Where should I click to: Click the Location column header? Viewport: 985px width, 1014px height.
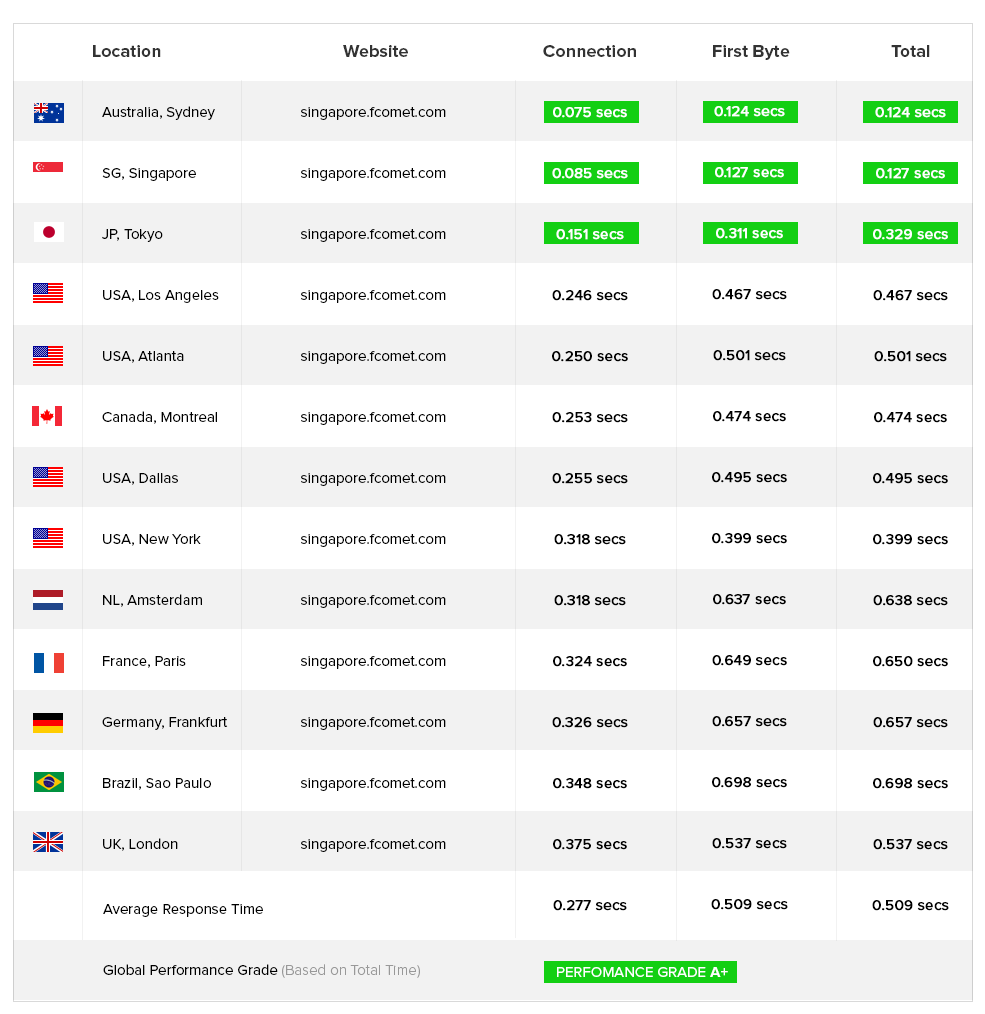[x=126, y=52]
